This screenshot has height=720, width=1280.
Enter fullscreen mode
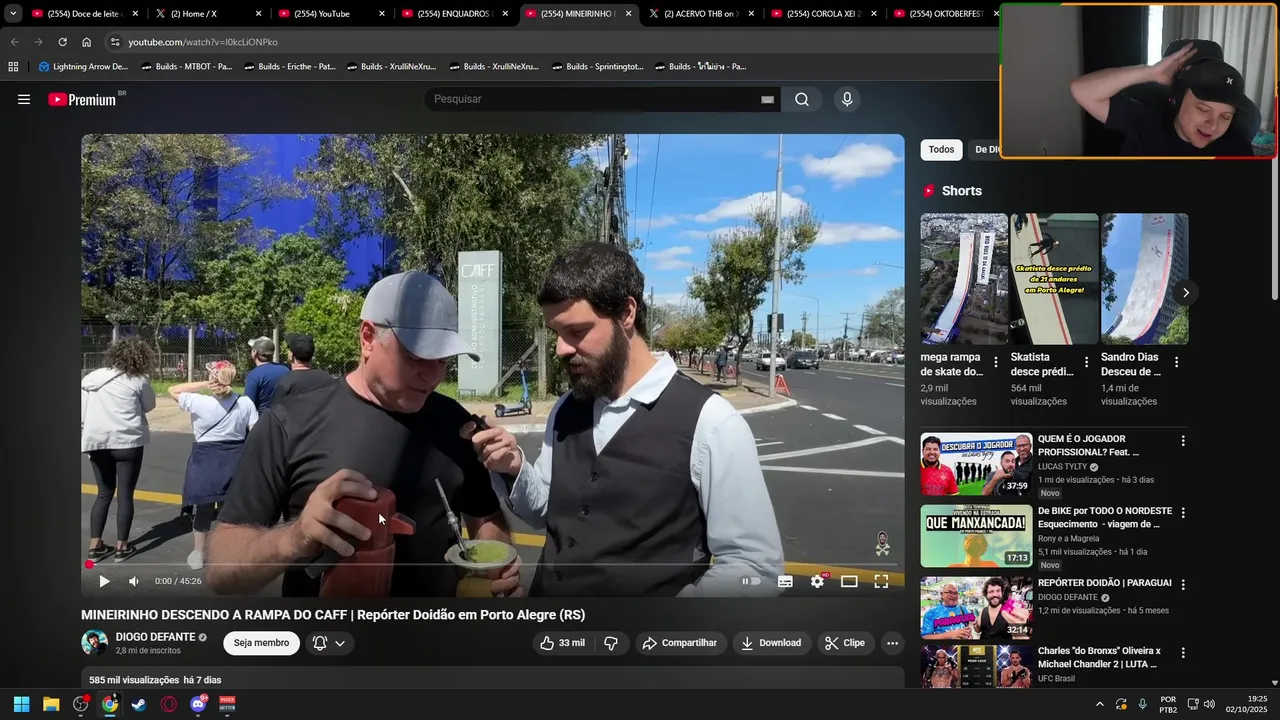[881, 581]
